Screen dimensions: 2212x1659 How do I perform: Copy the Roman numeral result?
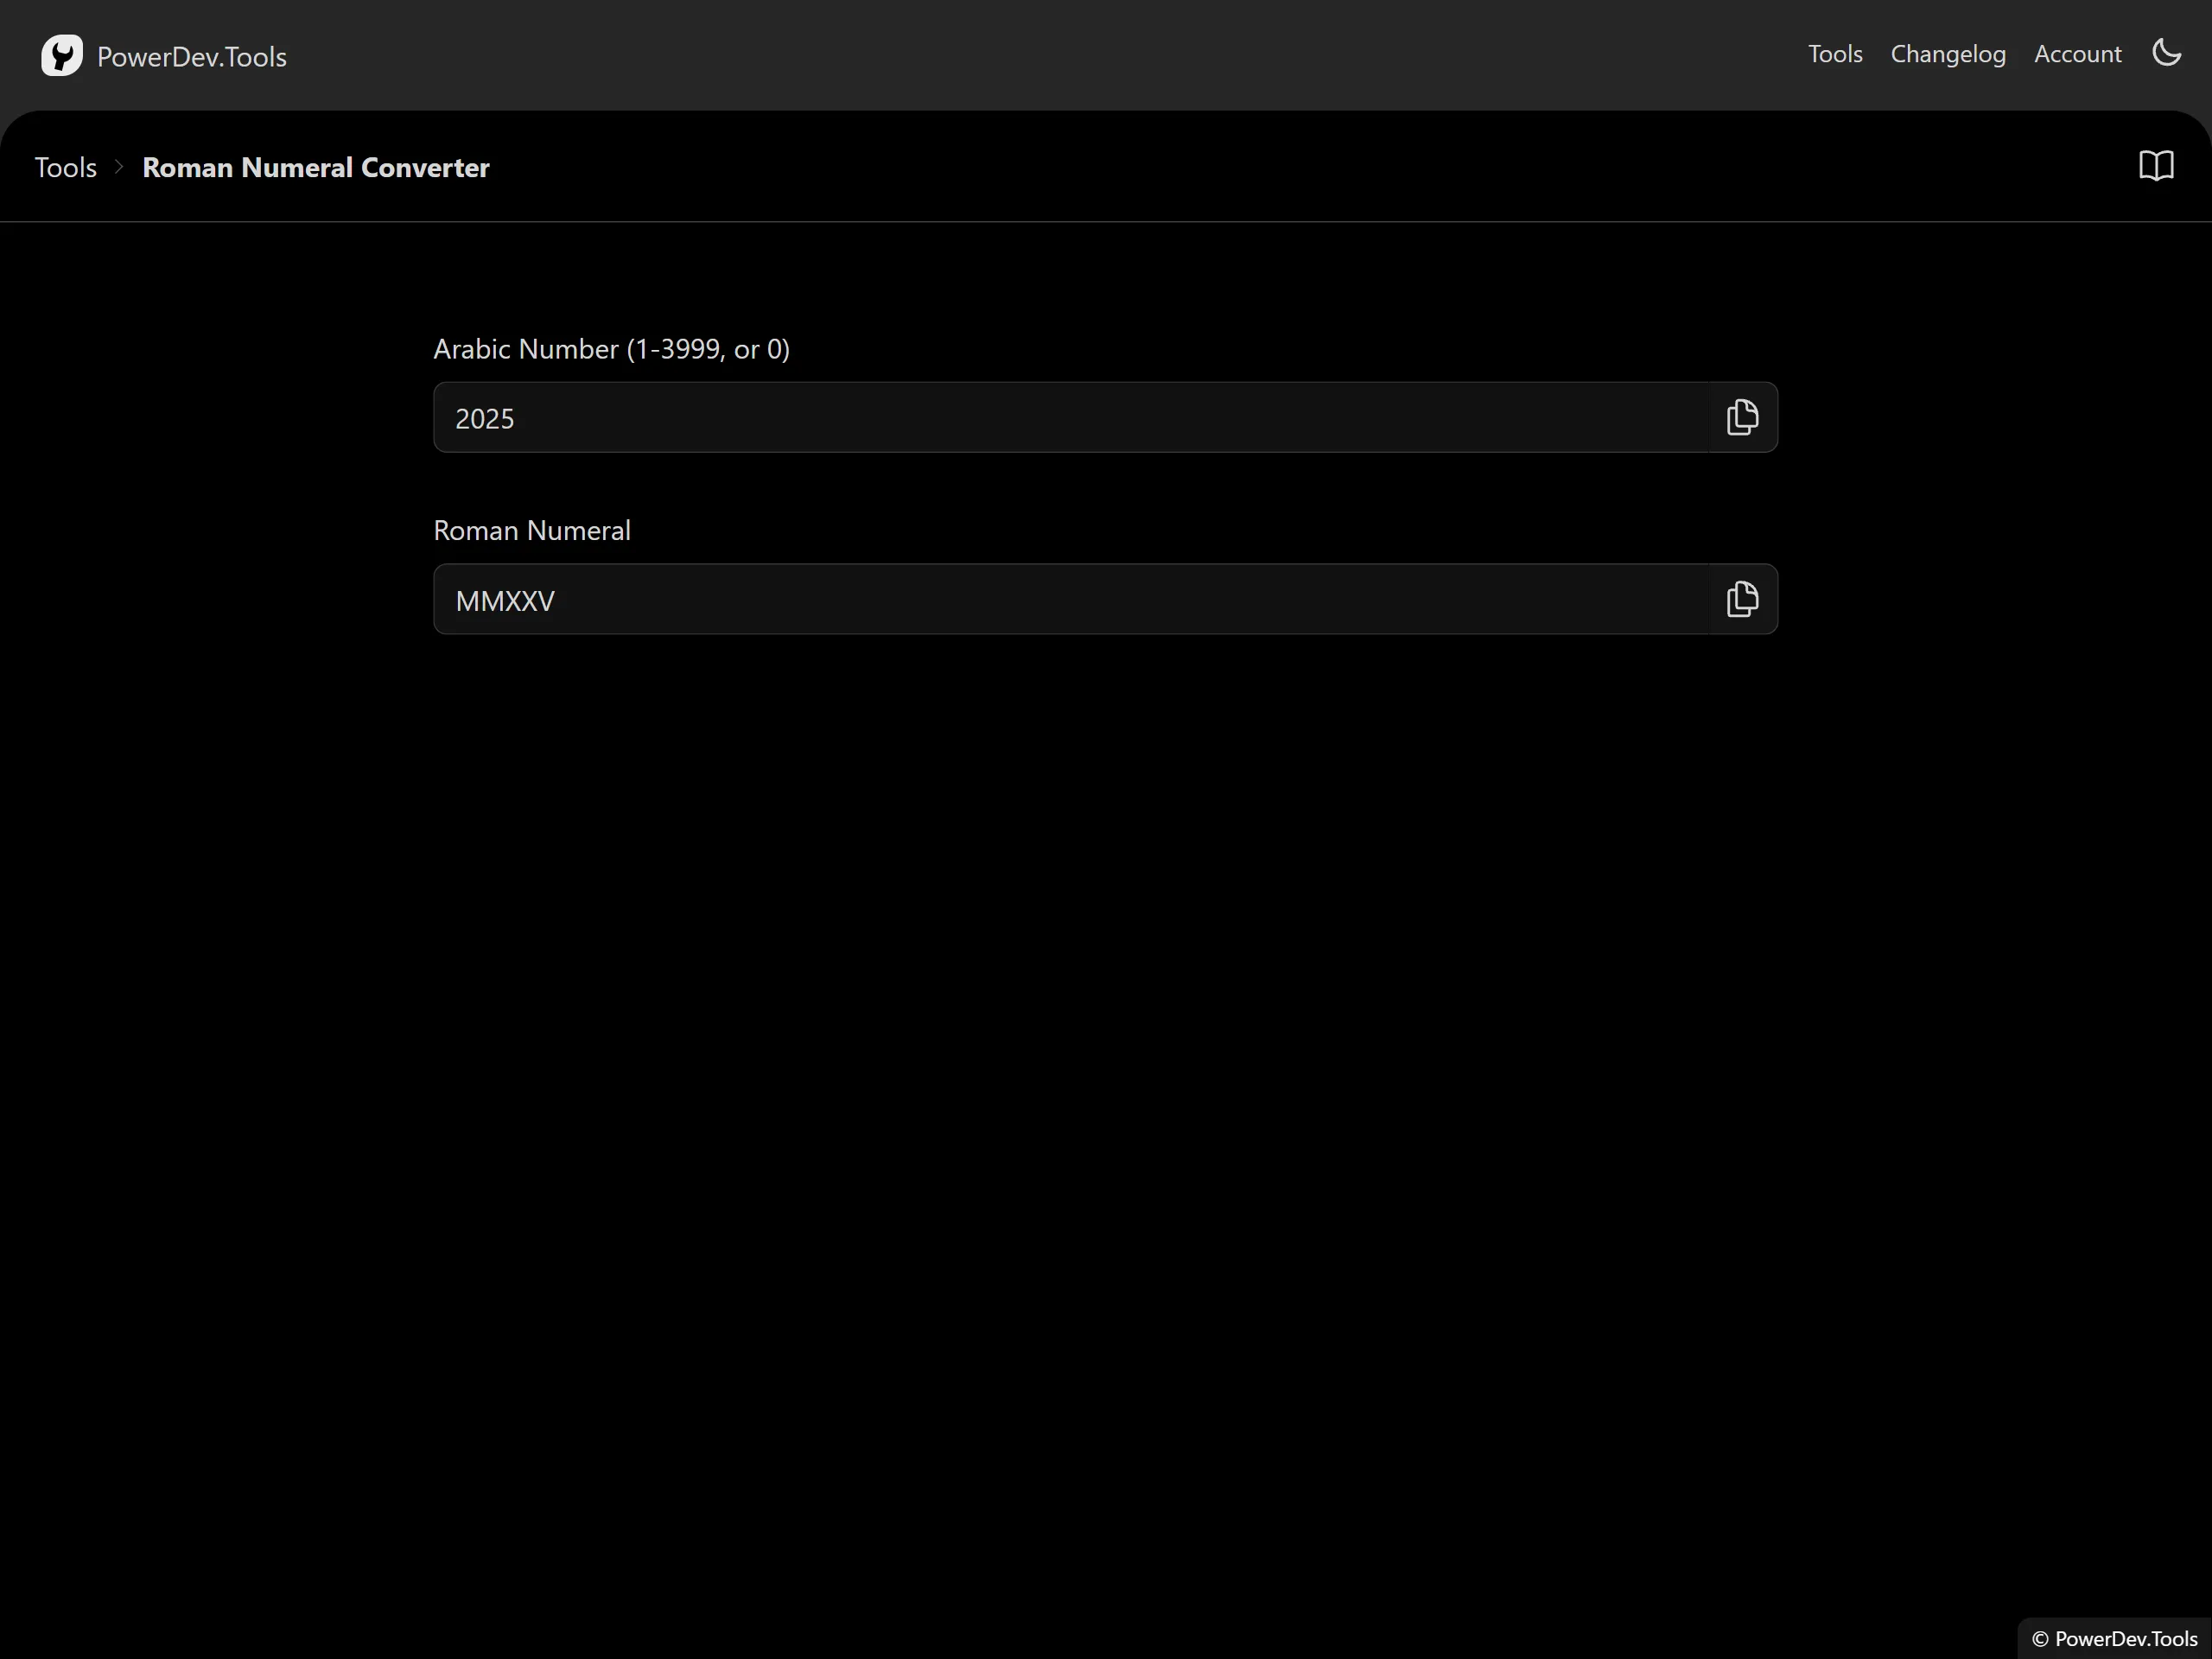click(1742, 599)
